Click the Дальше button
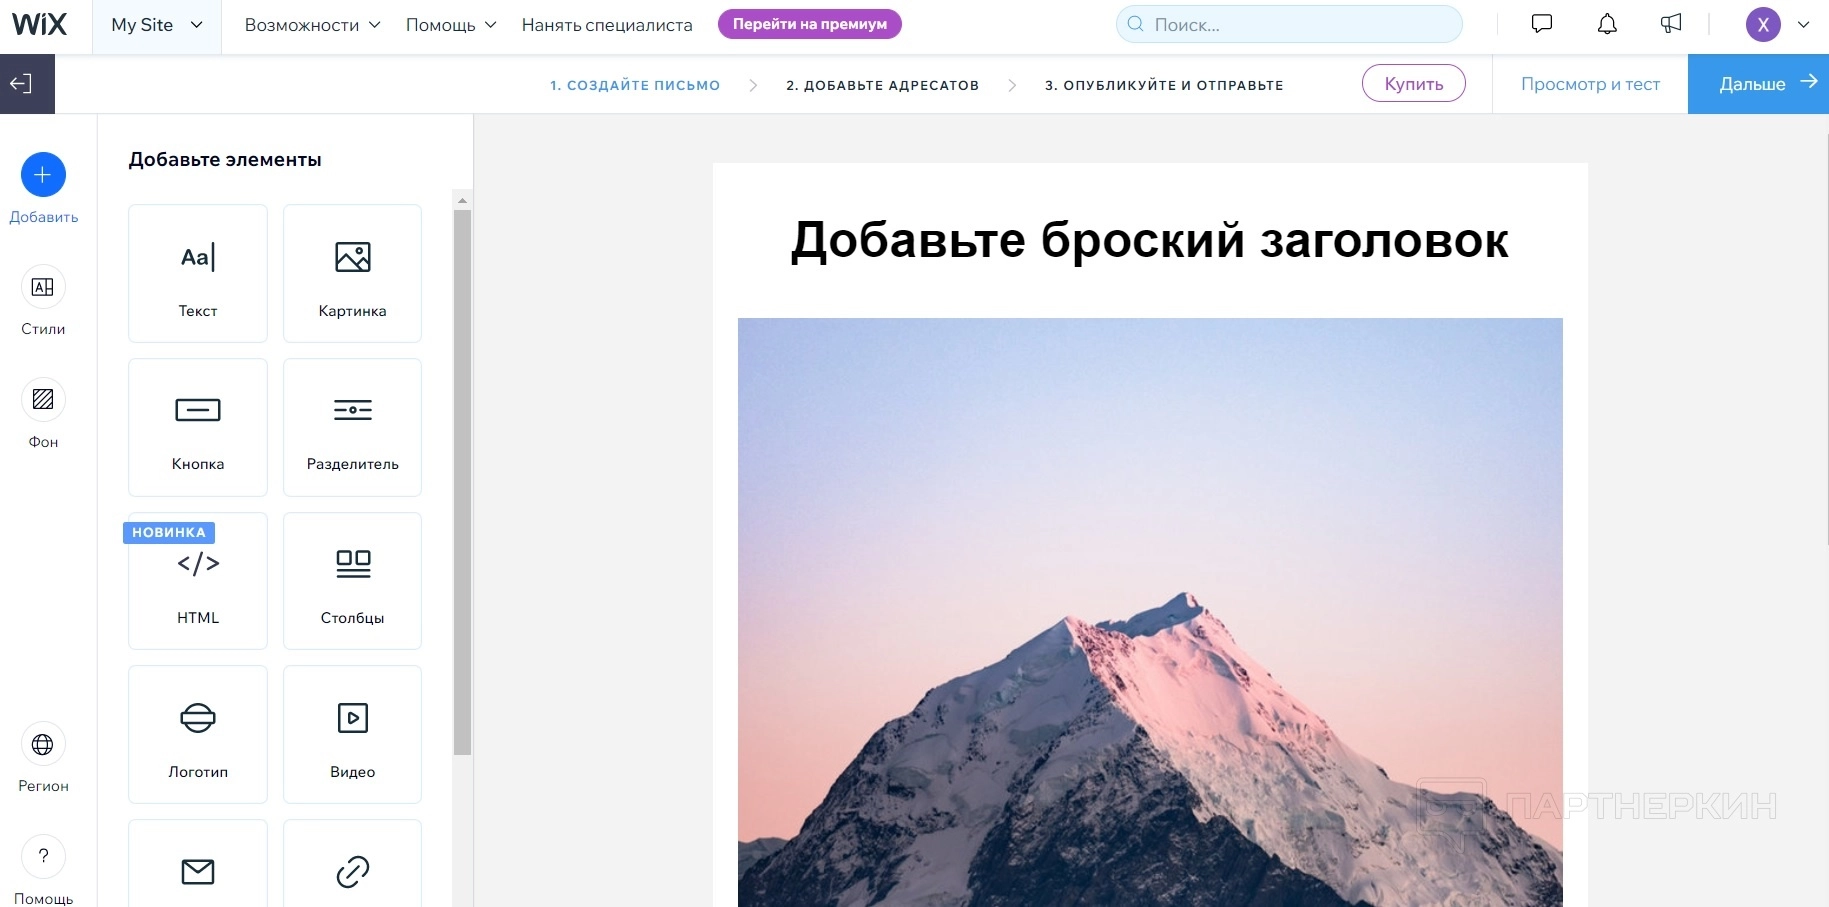 pyautogui.click(x=1758, y=84)
